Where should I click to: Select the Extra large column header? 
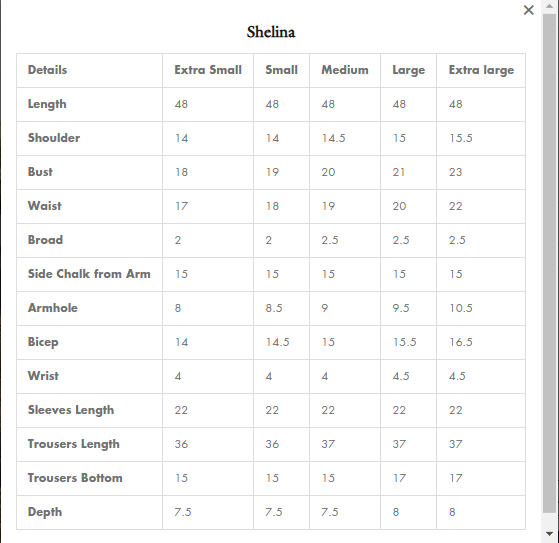(481, 70)
